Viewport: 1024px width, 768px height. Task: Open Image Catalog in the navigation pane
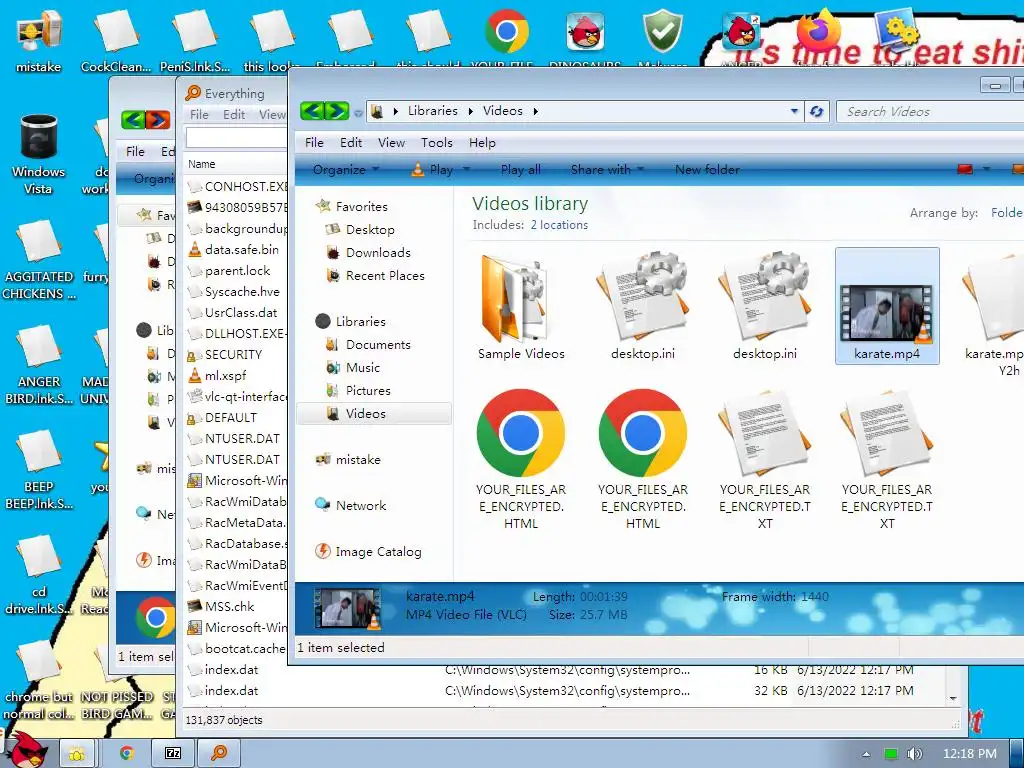coord(378,552)
